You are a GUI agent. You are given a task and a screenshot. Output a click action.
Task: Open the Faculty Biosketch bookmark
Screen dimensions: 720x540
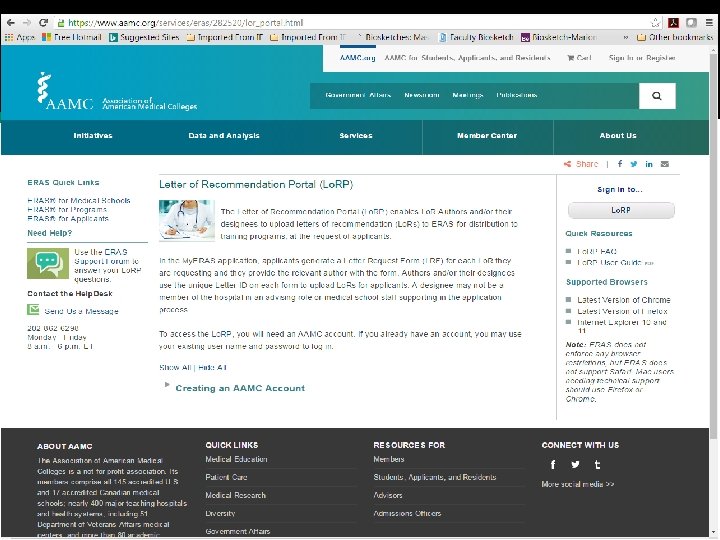(476, 37)
